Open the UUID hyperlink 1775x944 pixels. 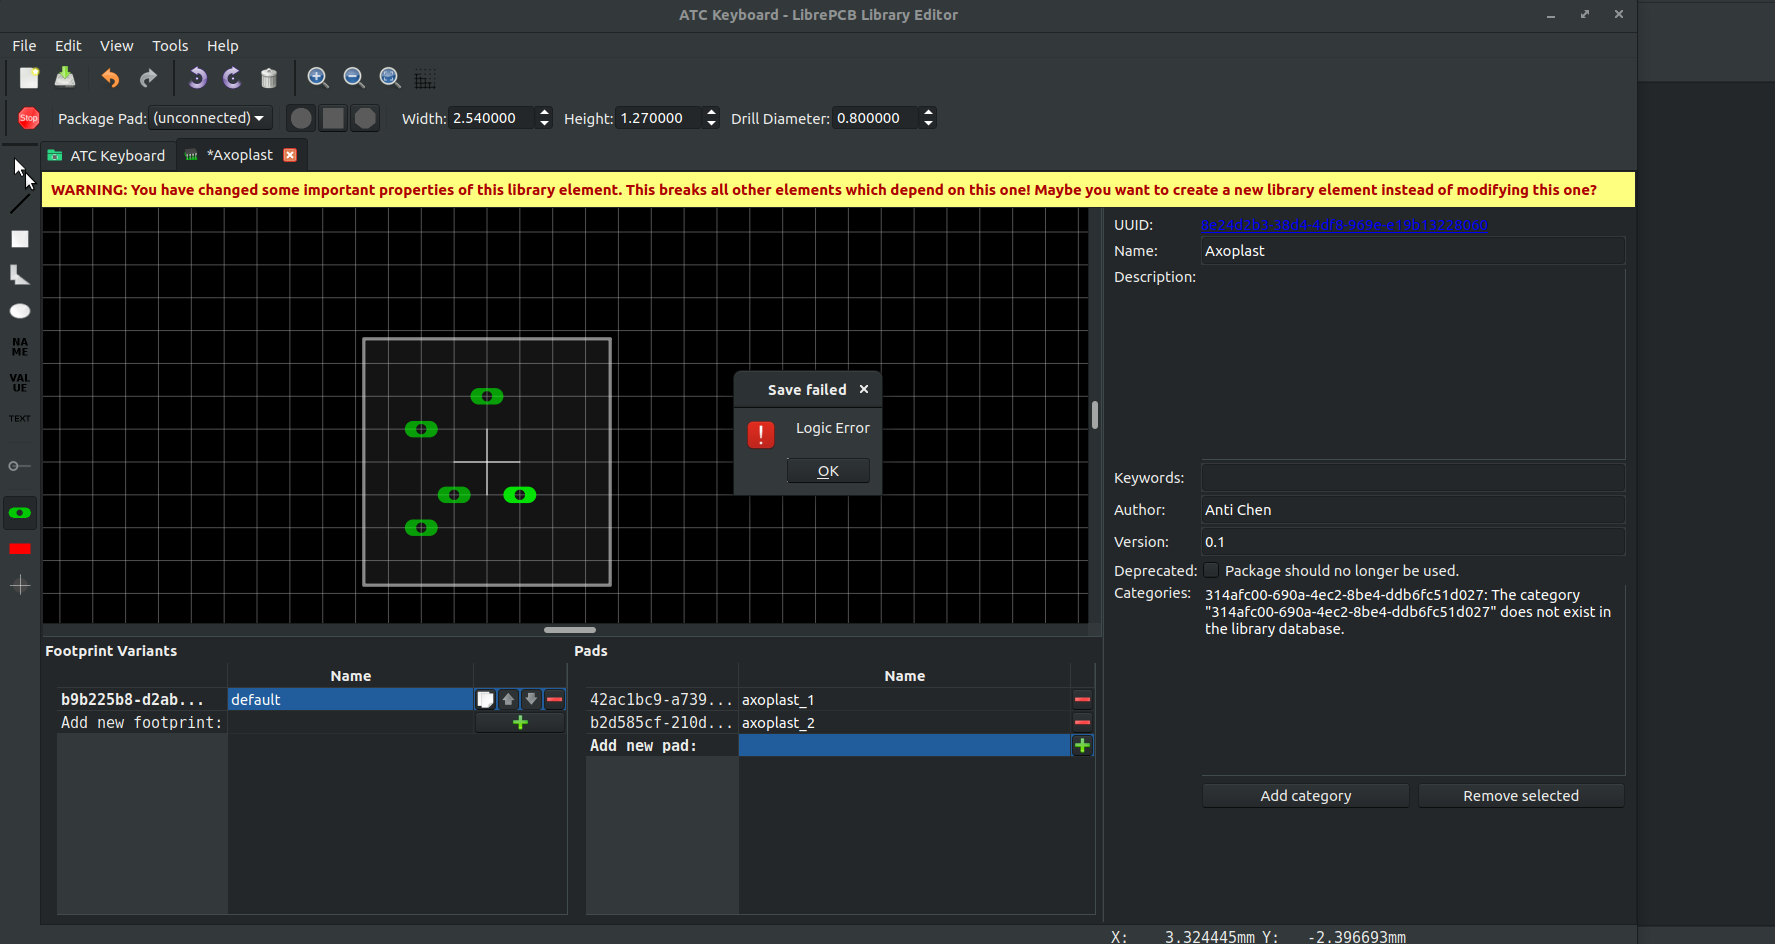[1344, 225]
